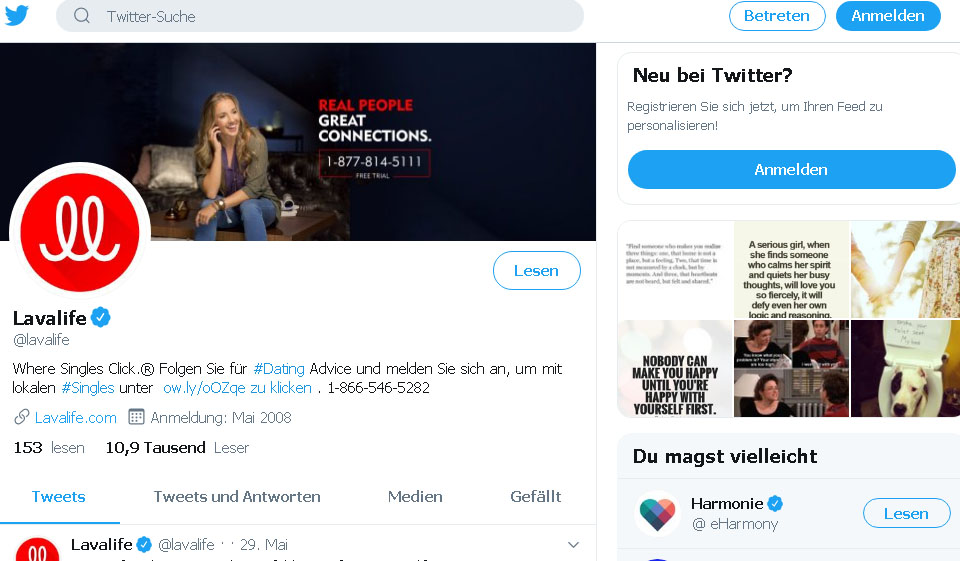Open the white dog photo thumbnail
The width and height of the screenshot is (960, 561).
[x=905, y=369]
